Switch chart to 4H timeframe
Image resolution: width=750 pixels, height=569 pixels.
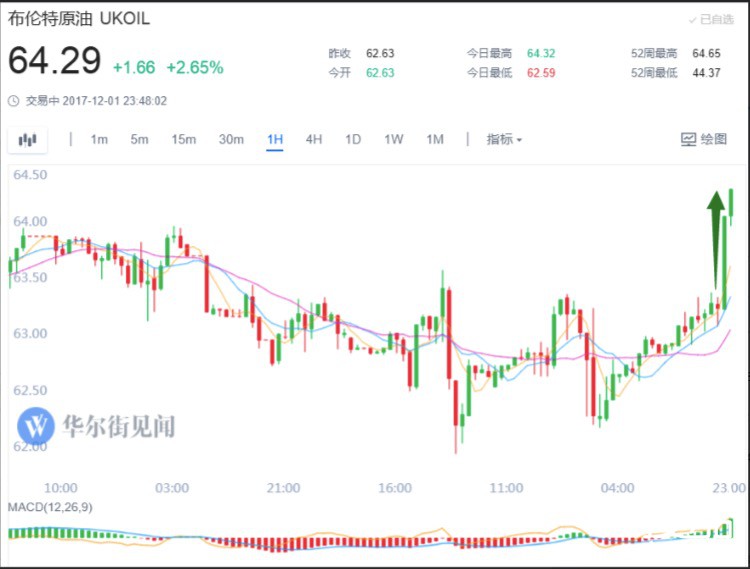point(314,139)
